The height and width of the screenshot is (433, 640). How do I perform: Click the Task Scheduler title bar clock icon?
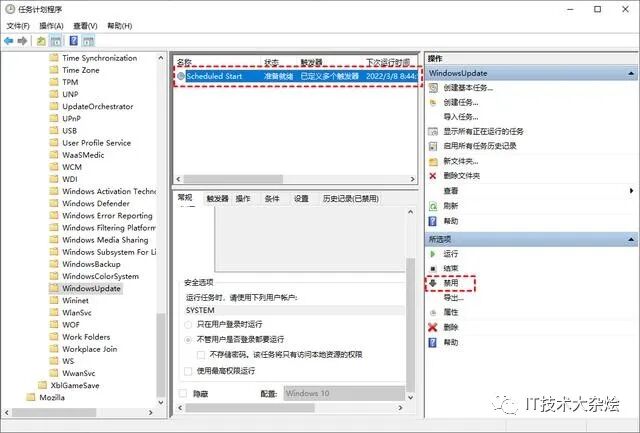[x=9, y=9]
